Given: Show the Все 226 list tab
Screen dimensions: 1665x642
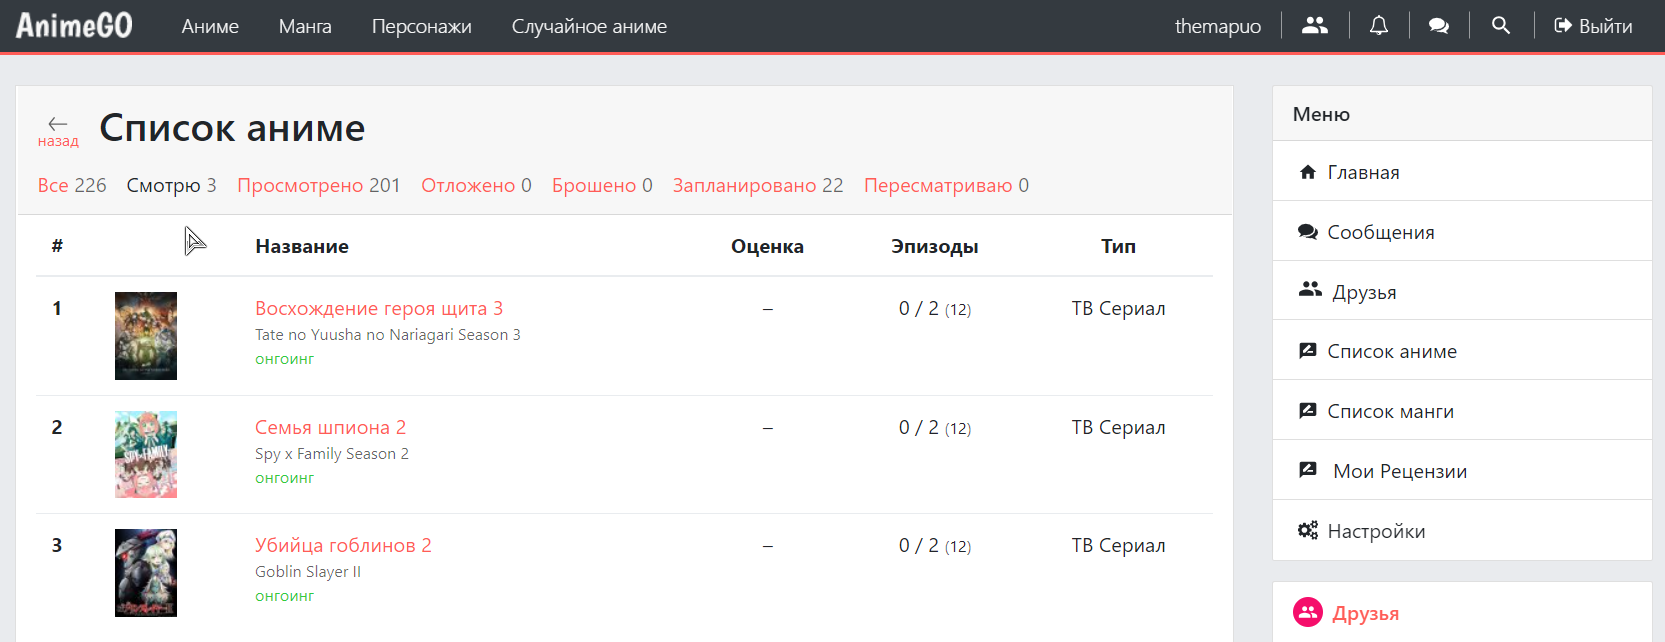Looking at the screenshot, I should point(72,185).
